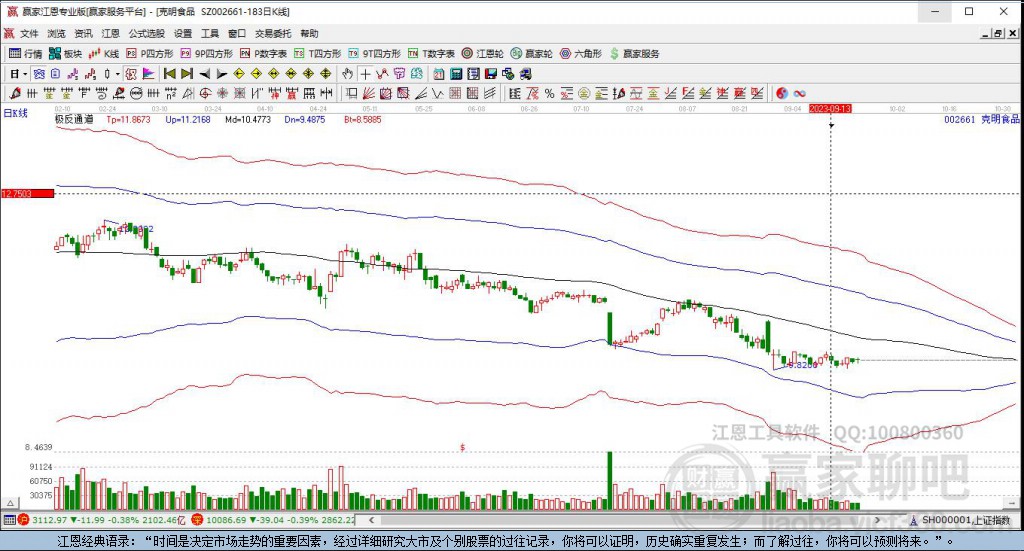1024x551 pixels.
Task: Click the 极反通道 indicator label
Action: (x=74, y=119)
